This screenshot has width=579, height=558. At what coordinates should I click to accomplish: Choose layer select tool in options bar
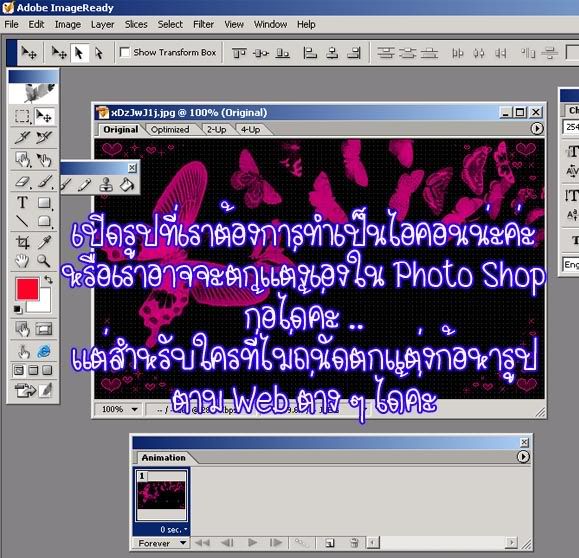[79, 53]
